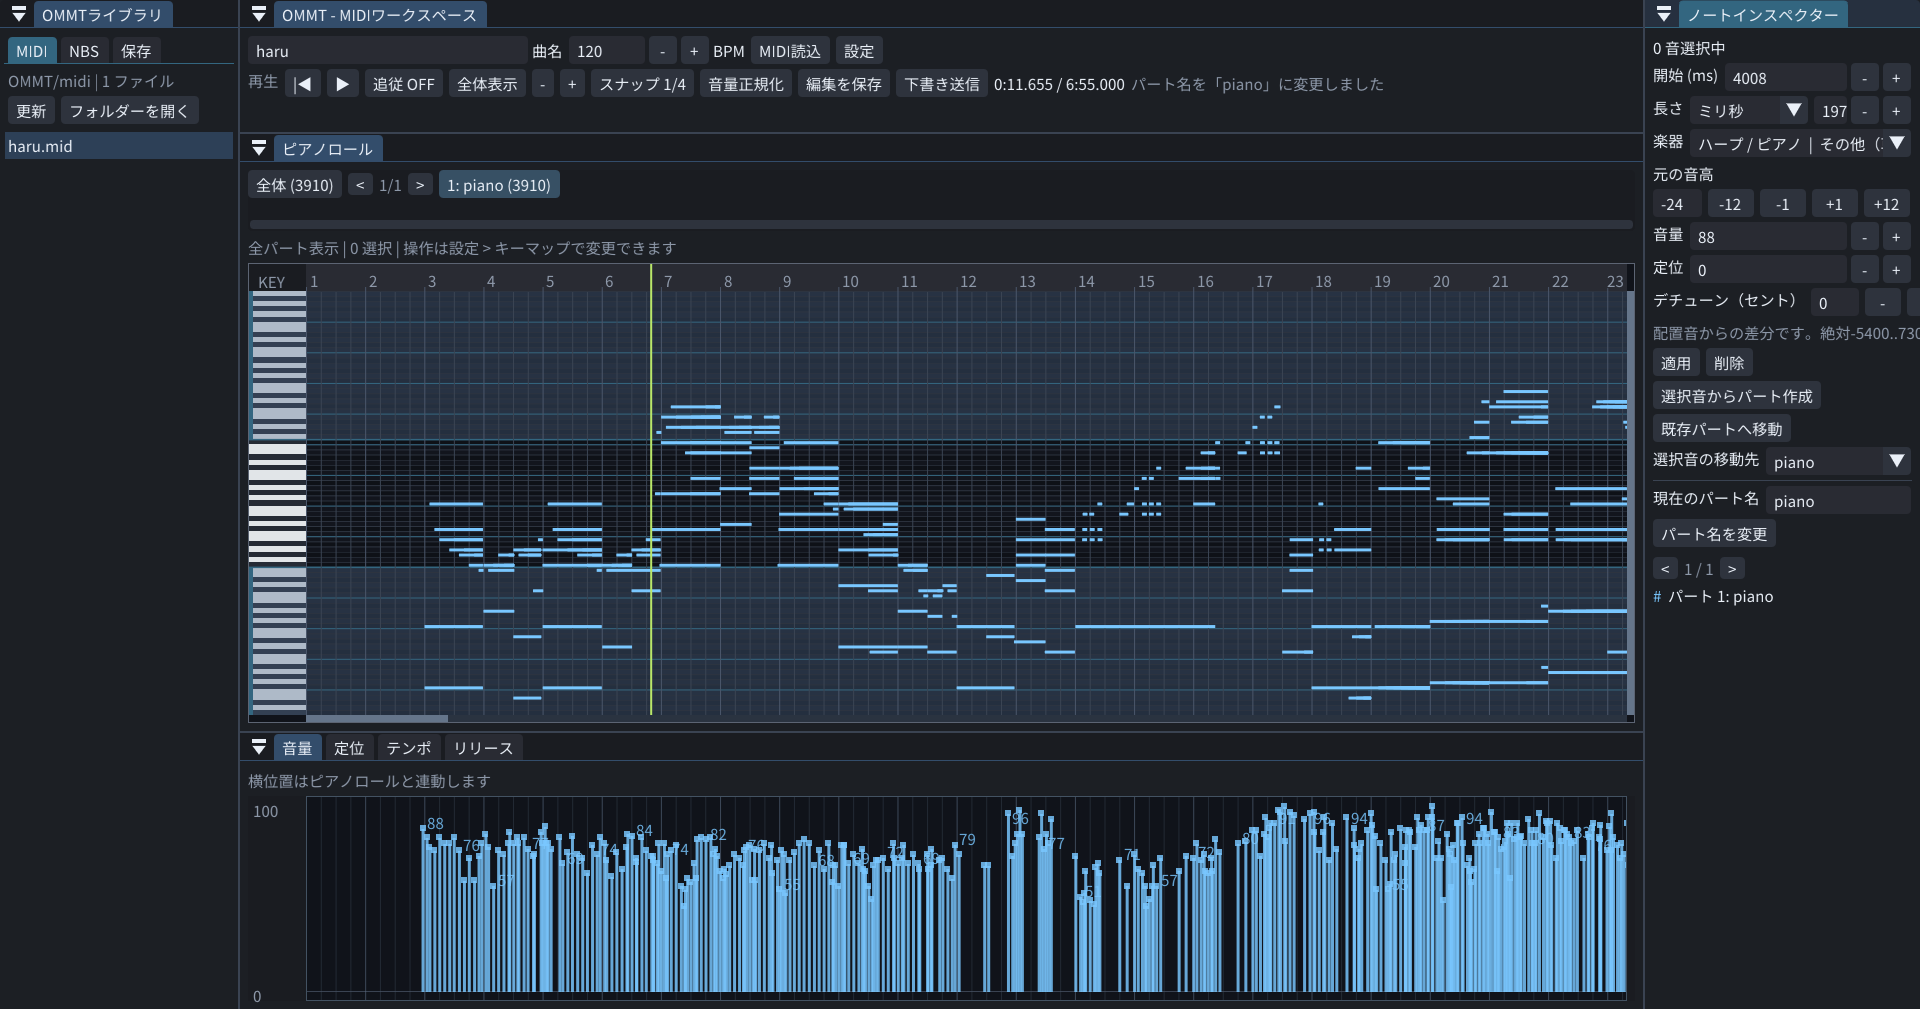Decrease 定位 pan with minus
This screenshot has height=1009, width=1920.
click(x=1864, y=270)
